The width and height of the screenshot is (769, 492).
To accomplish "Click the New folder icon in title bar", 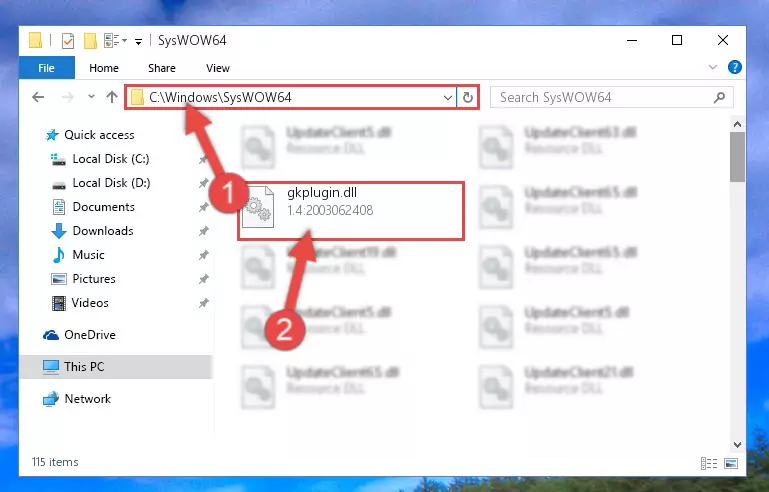I will click(x=90, y=41).
